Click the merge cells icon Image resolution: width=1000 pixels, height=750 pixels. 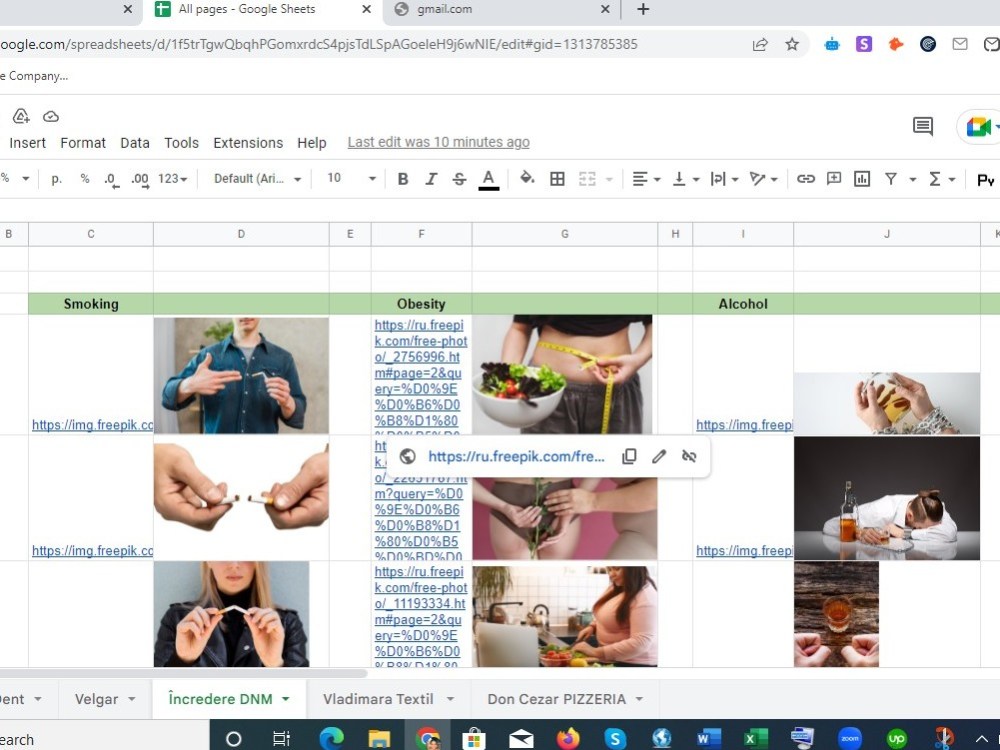(x=587, y=179)
